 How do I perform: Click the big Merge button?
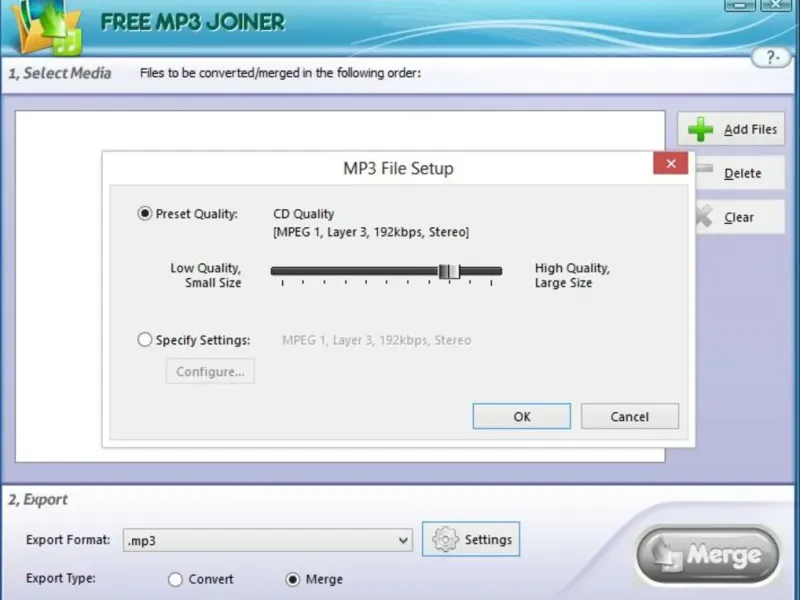708,556
